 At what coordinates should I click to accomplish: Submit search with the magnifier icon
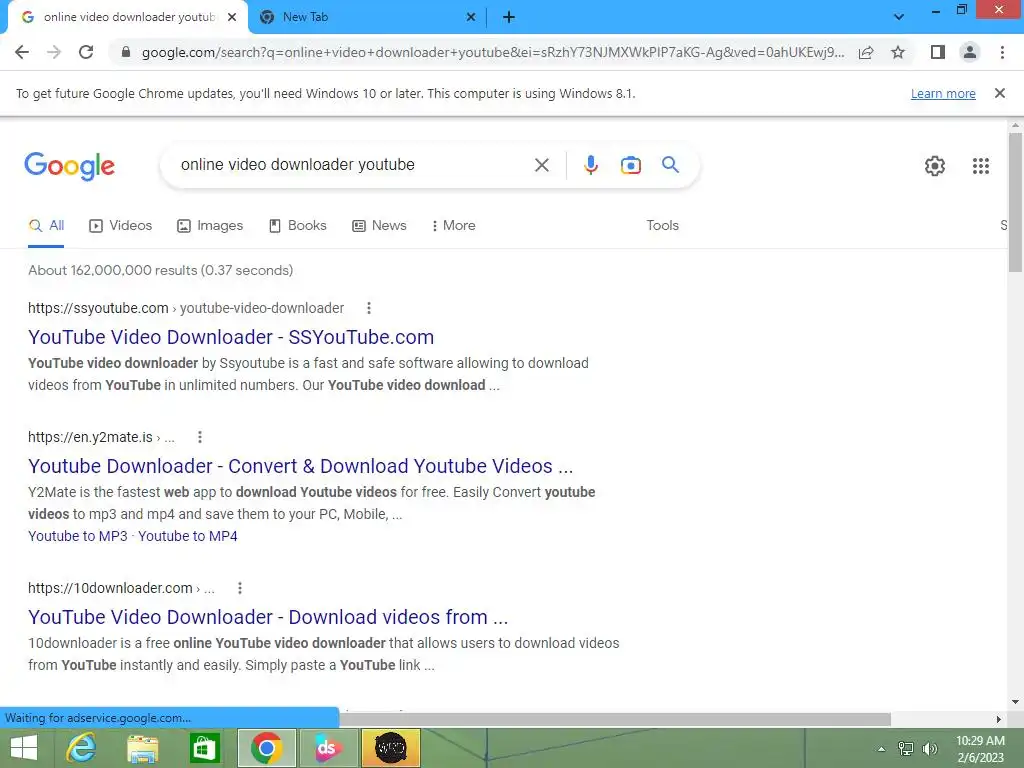[x=670, y=165]
